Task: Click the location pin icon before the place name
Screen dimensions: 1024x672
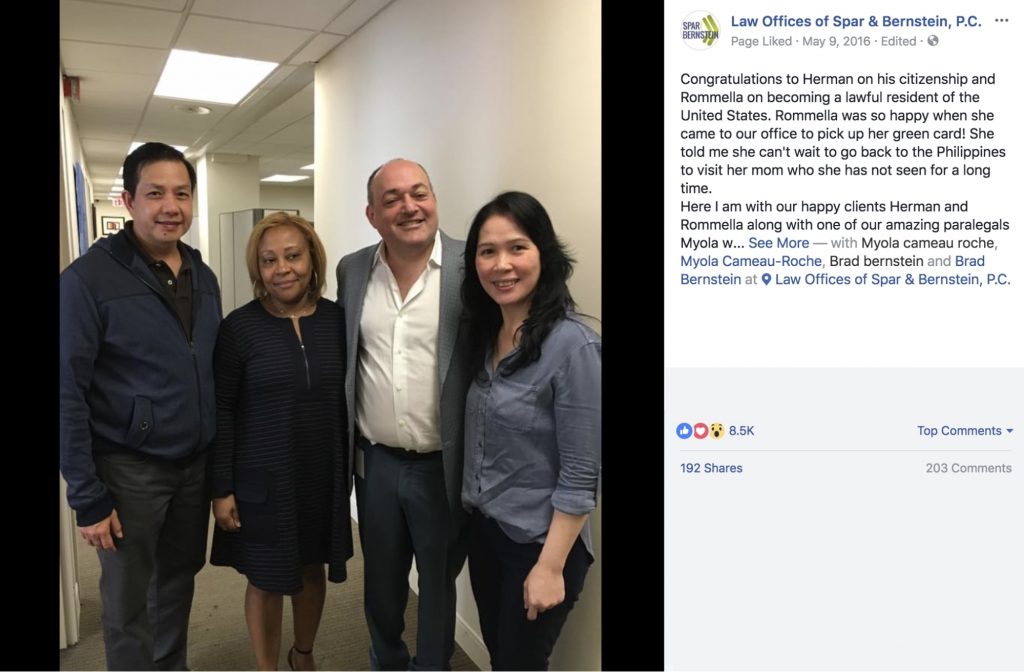Action: tap(766, 280)
